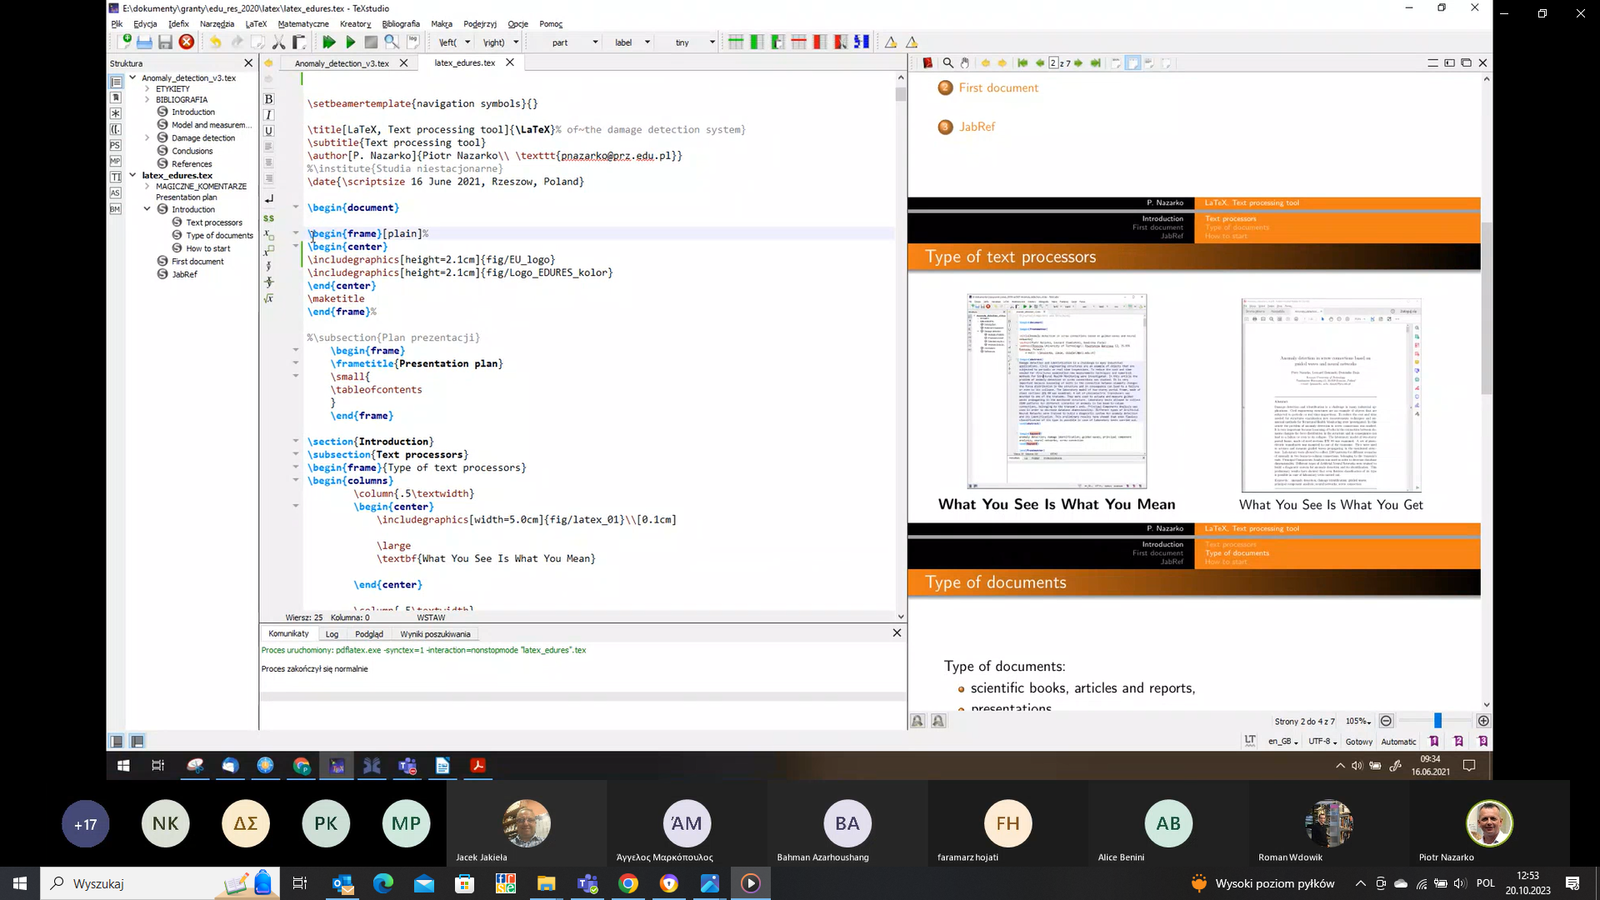Viewport: 1600px width, 900px height.
Task: Collapse the Introduction node in latex_edures.tex tree
Action: point(147,209)
